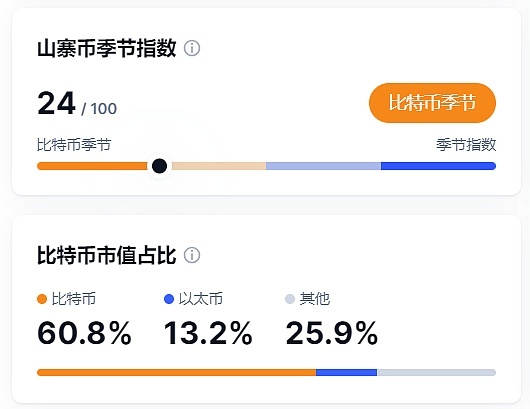
Task: Click blue 以太币 legend dot
Action: (x=169, y=299)
